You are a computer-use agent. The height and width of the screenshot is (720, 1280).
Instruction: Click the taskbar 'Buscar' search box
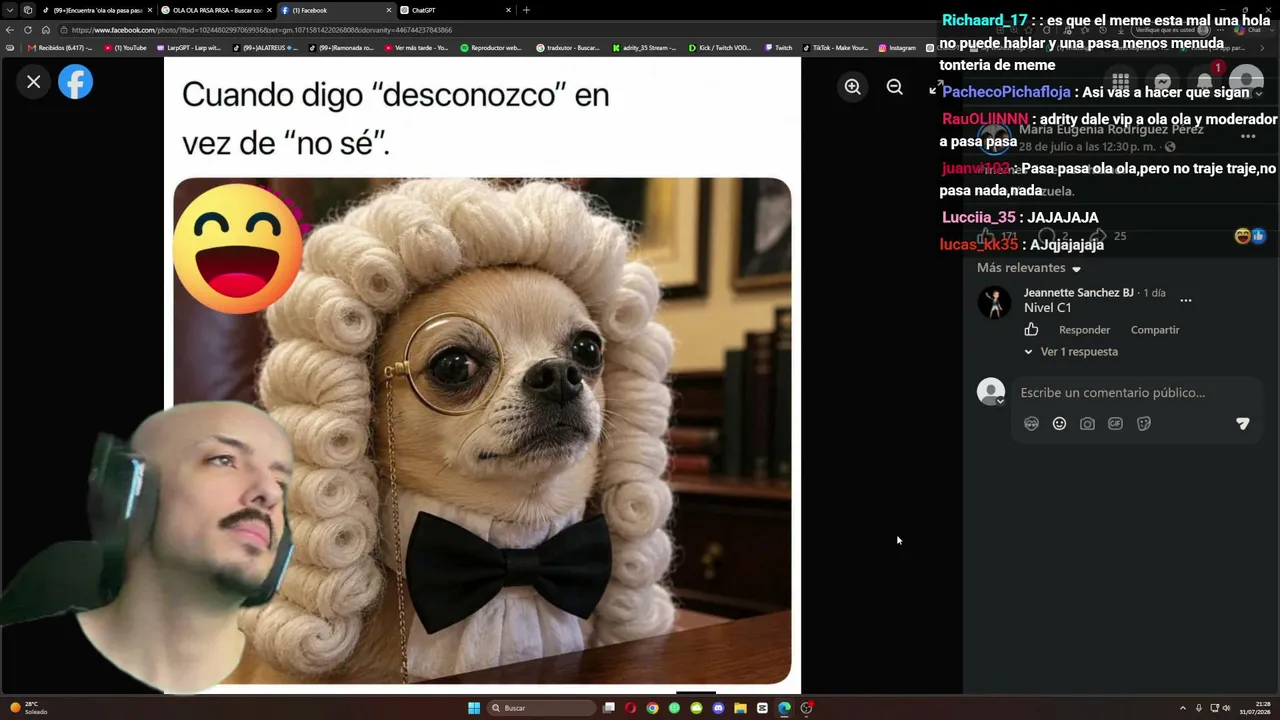tap(543, 708)
